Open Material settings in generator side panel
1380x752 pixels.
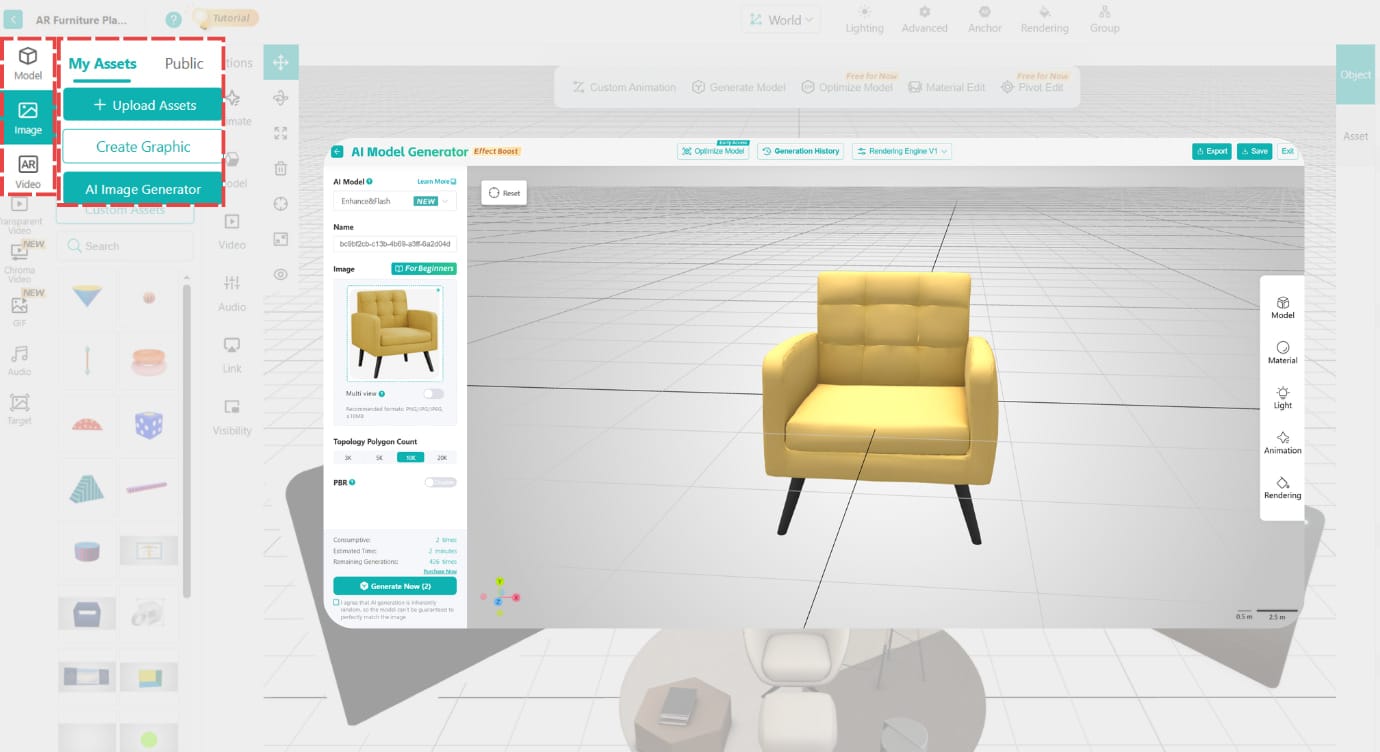point(1283,352)
